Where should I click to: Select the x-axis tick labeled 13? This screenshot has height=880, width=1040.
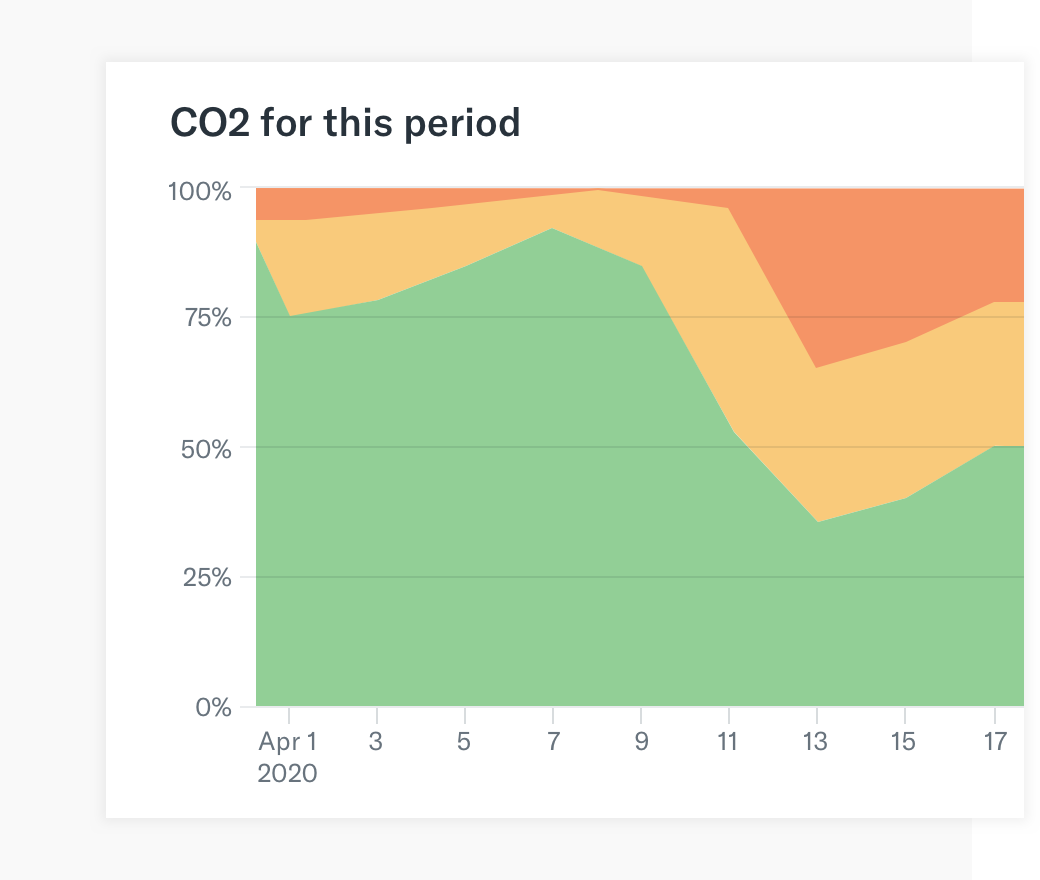point(817,742)
